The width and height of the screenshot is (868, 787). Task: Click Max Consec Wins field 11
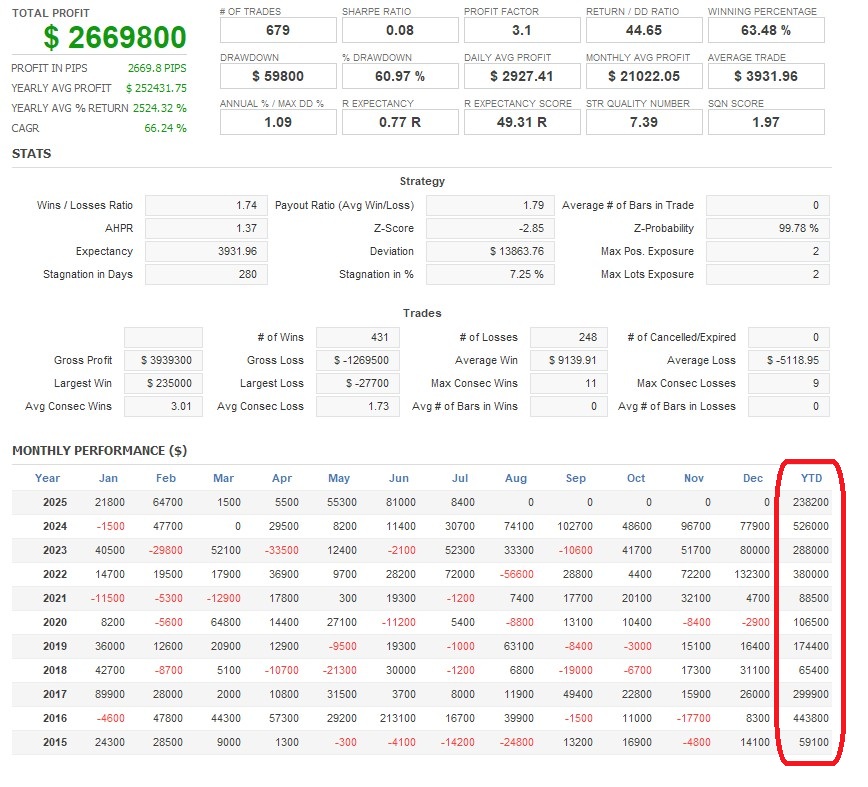point(569,384)
